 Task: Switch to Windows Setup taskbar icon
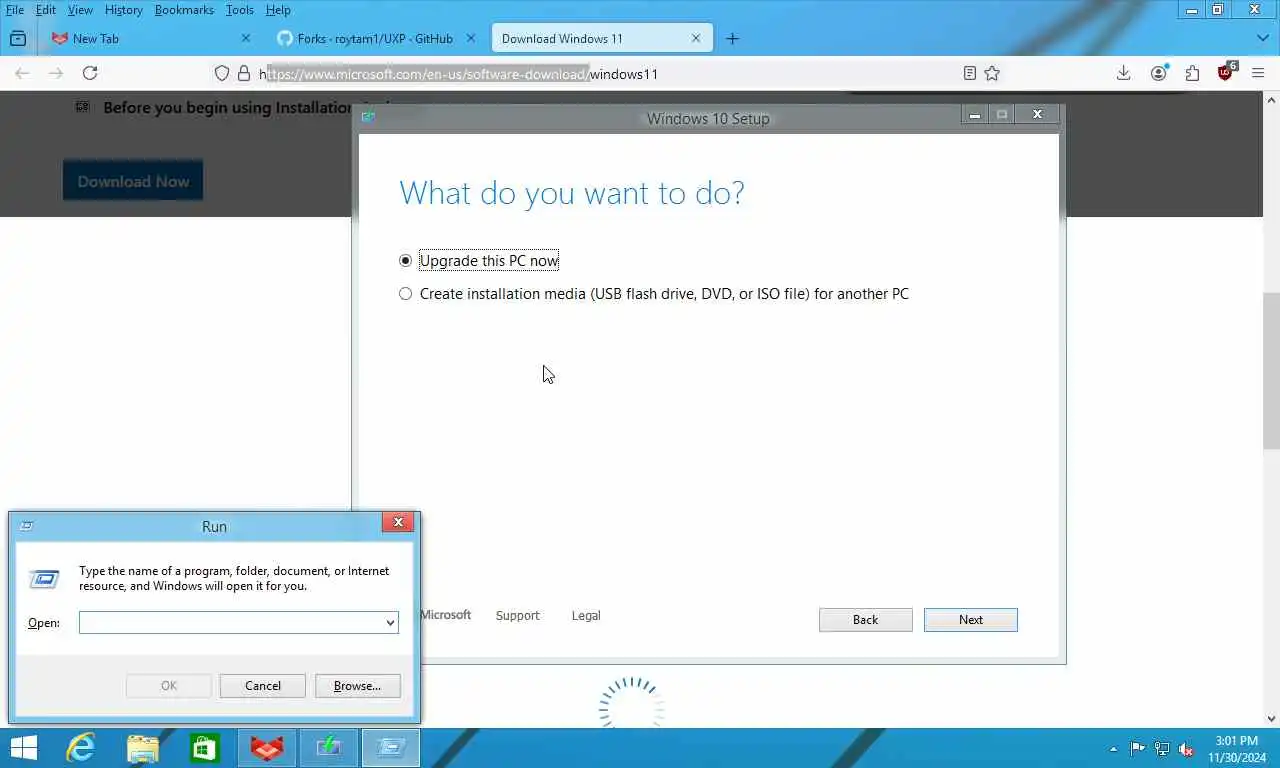pos(328,748)
